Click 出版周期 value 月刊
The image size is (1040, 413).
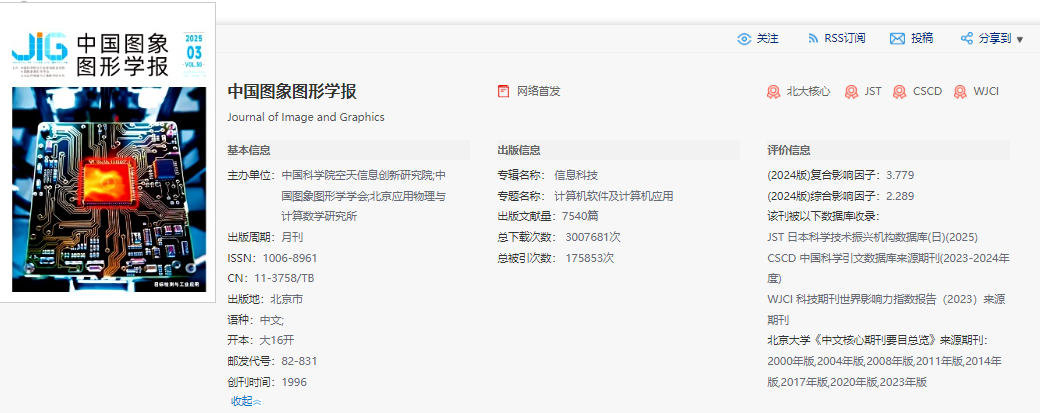tap(292, 237)
